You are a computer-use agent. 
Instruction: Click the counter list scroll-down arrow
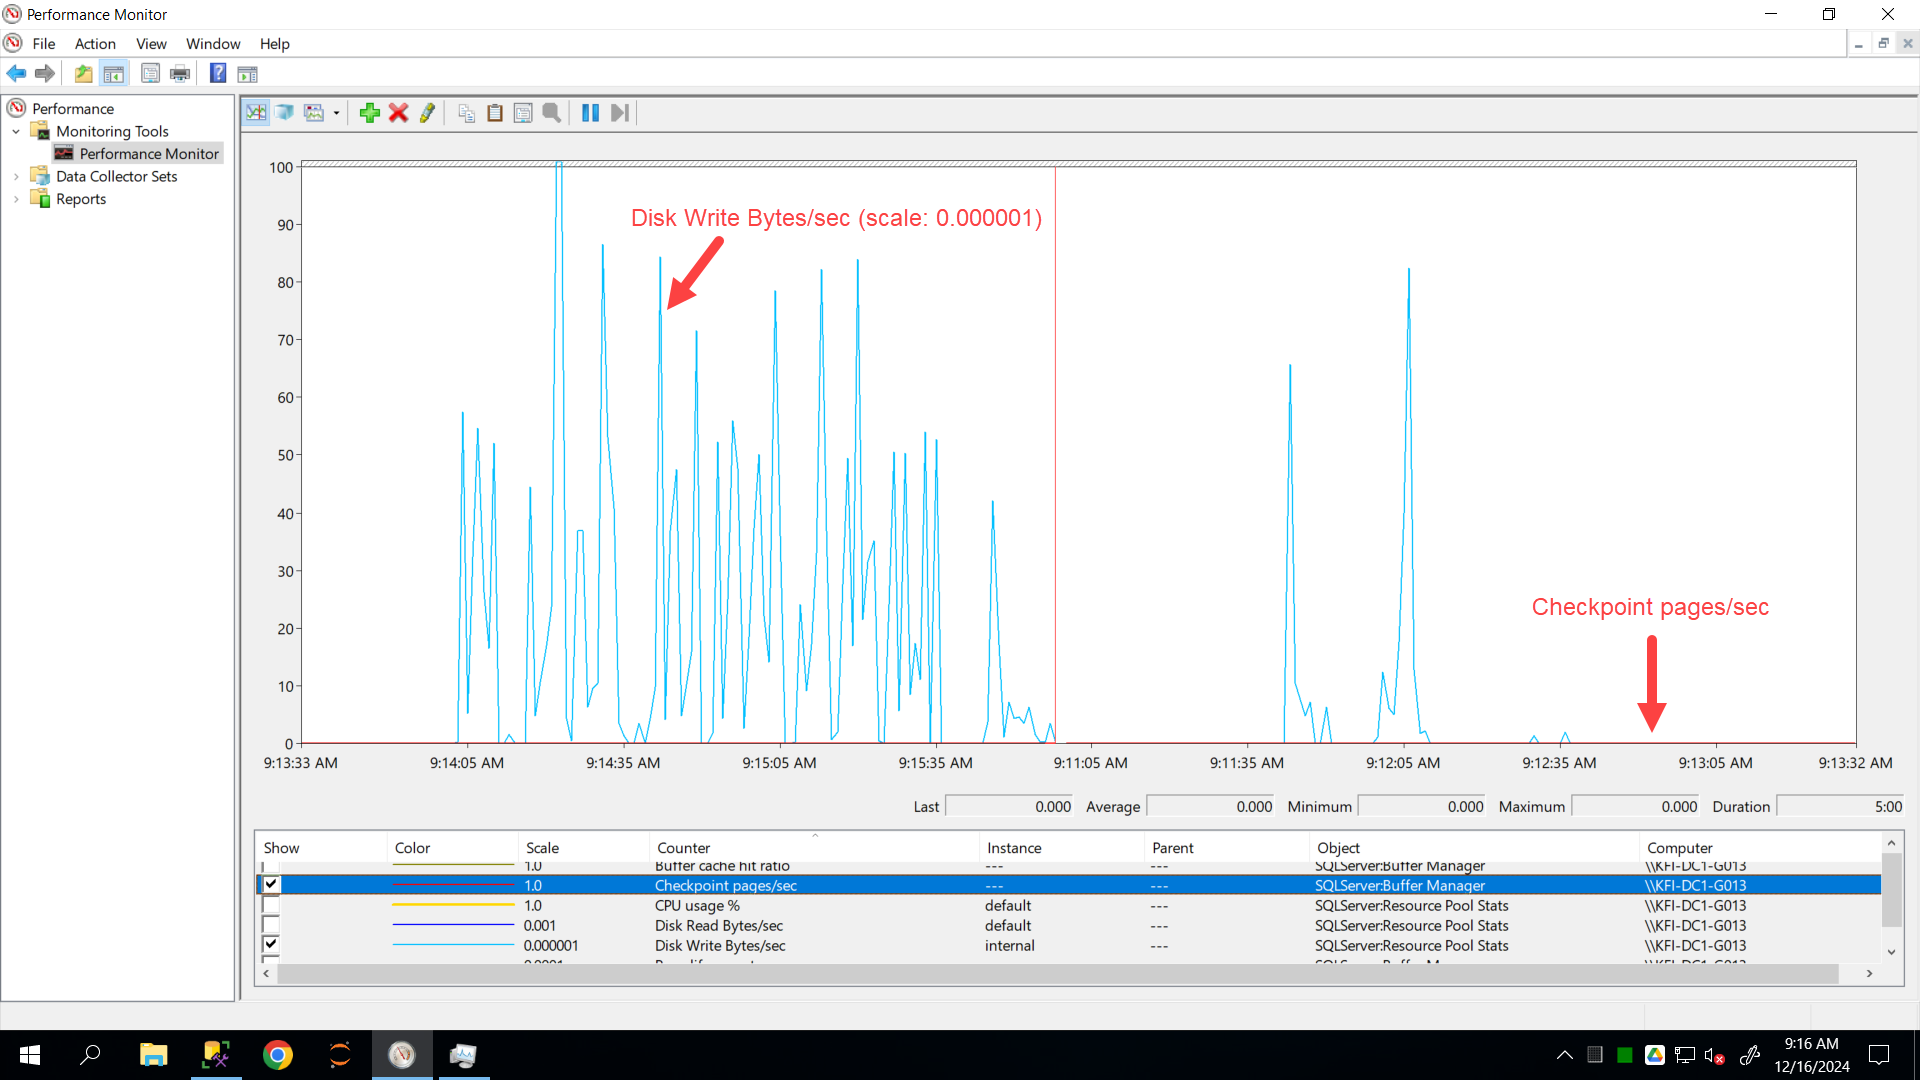(x=1891, y=952)
